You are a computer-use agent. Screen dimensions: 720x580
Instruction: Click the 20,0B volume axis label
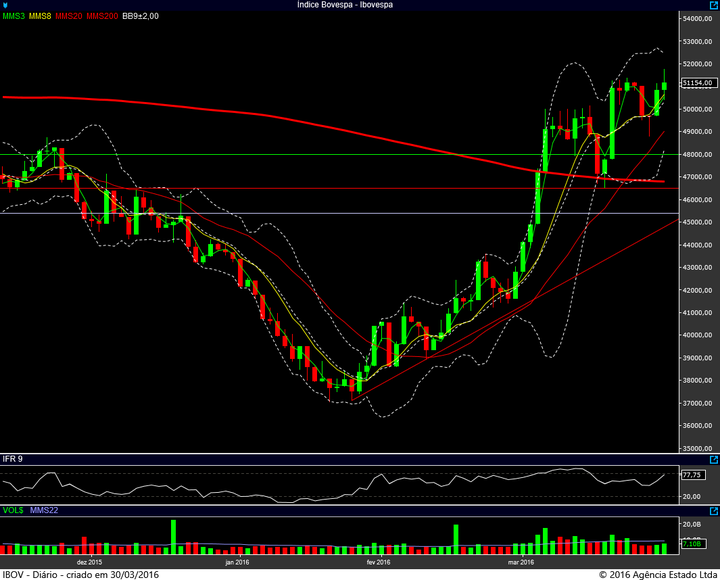692,524
